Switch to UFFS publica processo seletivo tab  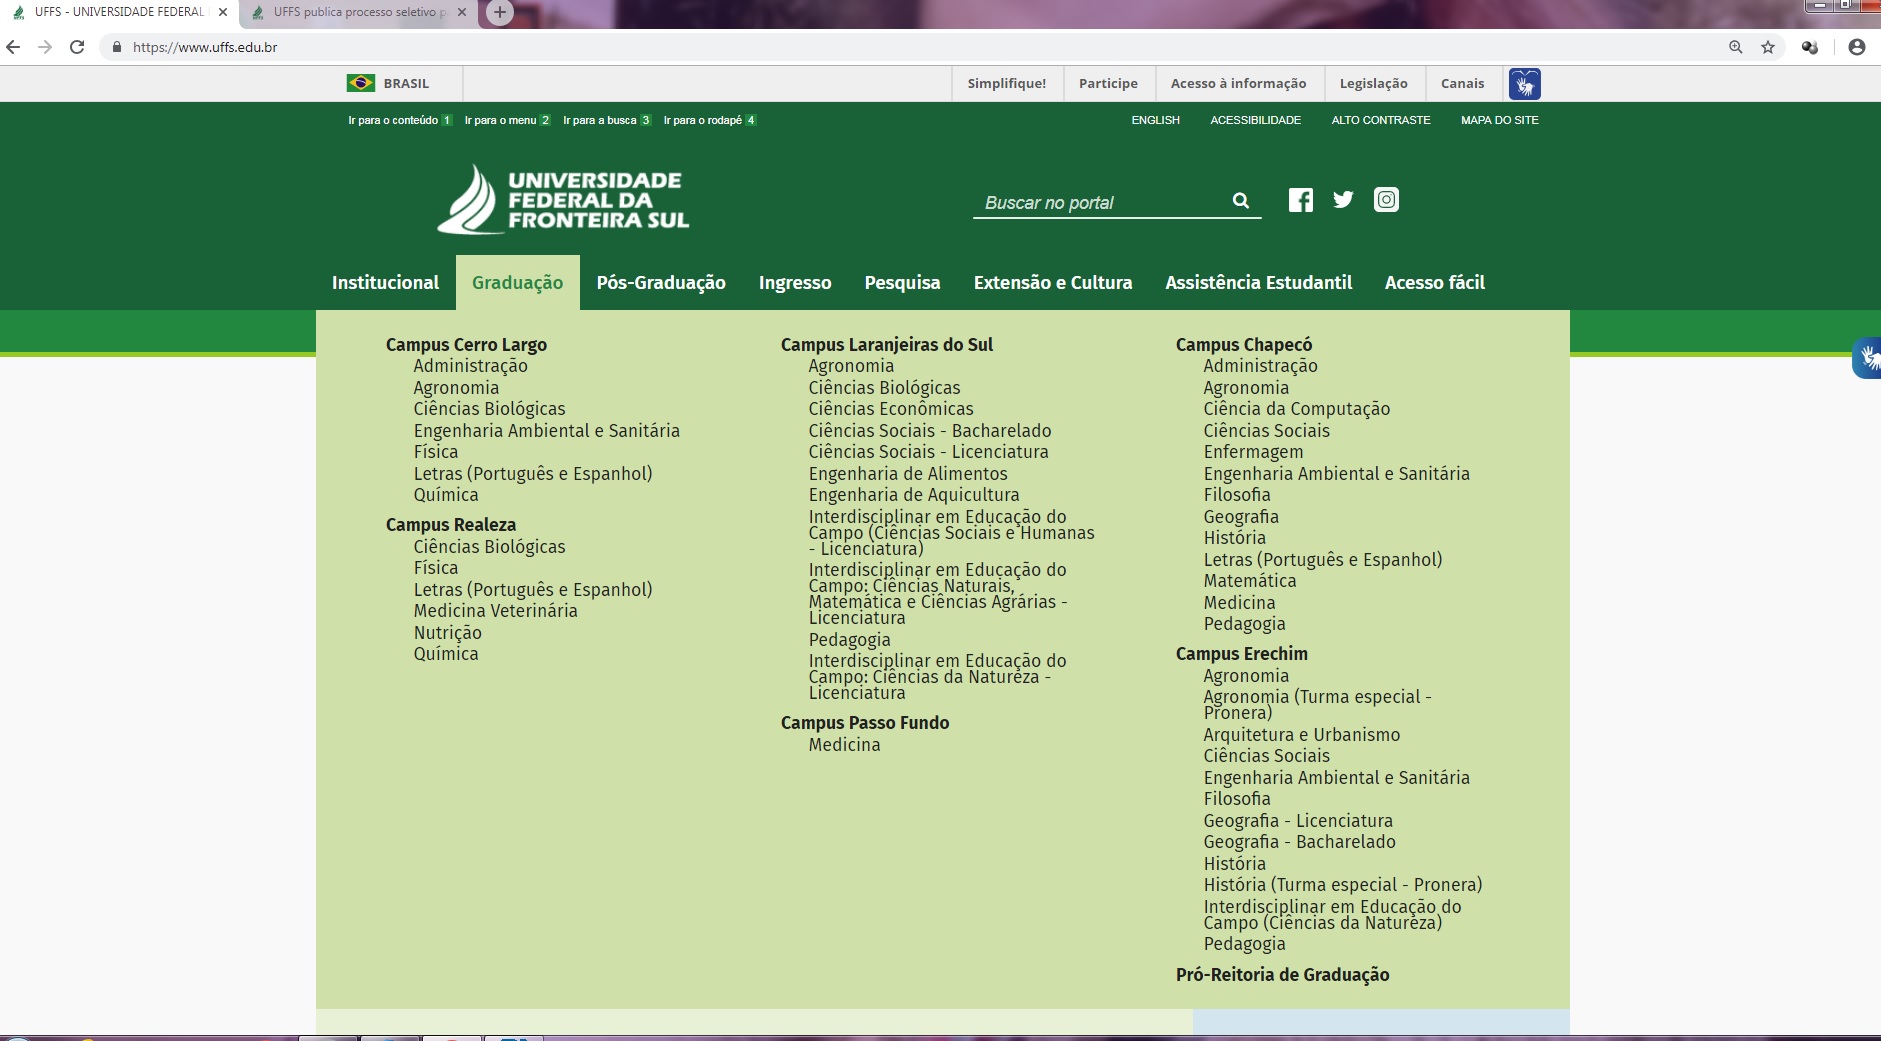pyautogui.click(x=356, y=12)
